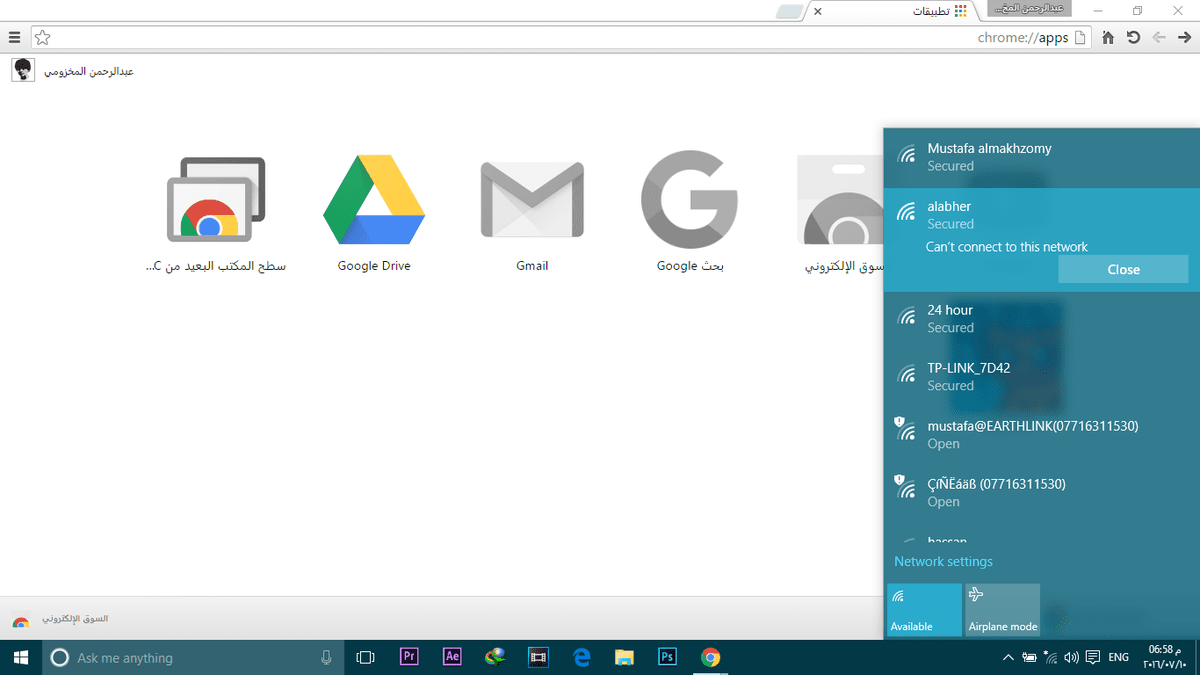Reload the page with refresh icon
1200x675 pixels.
[x=1133, y=38]
